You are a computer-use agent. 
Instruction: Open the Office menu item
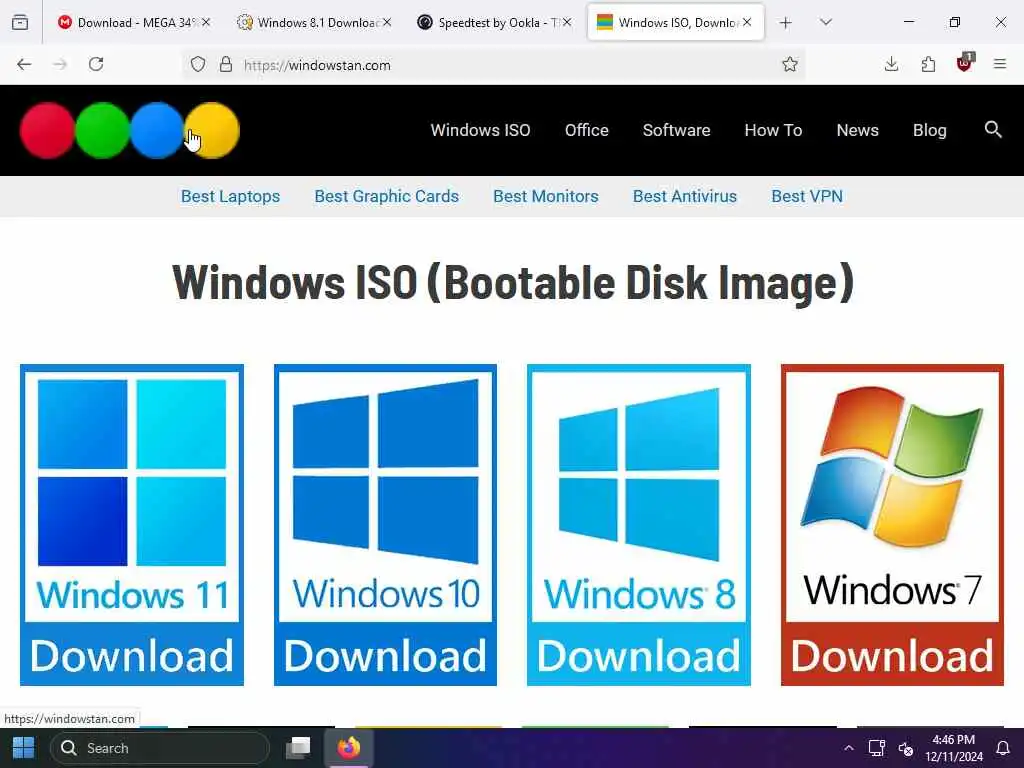point(586,130)
